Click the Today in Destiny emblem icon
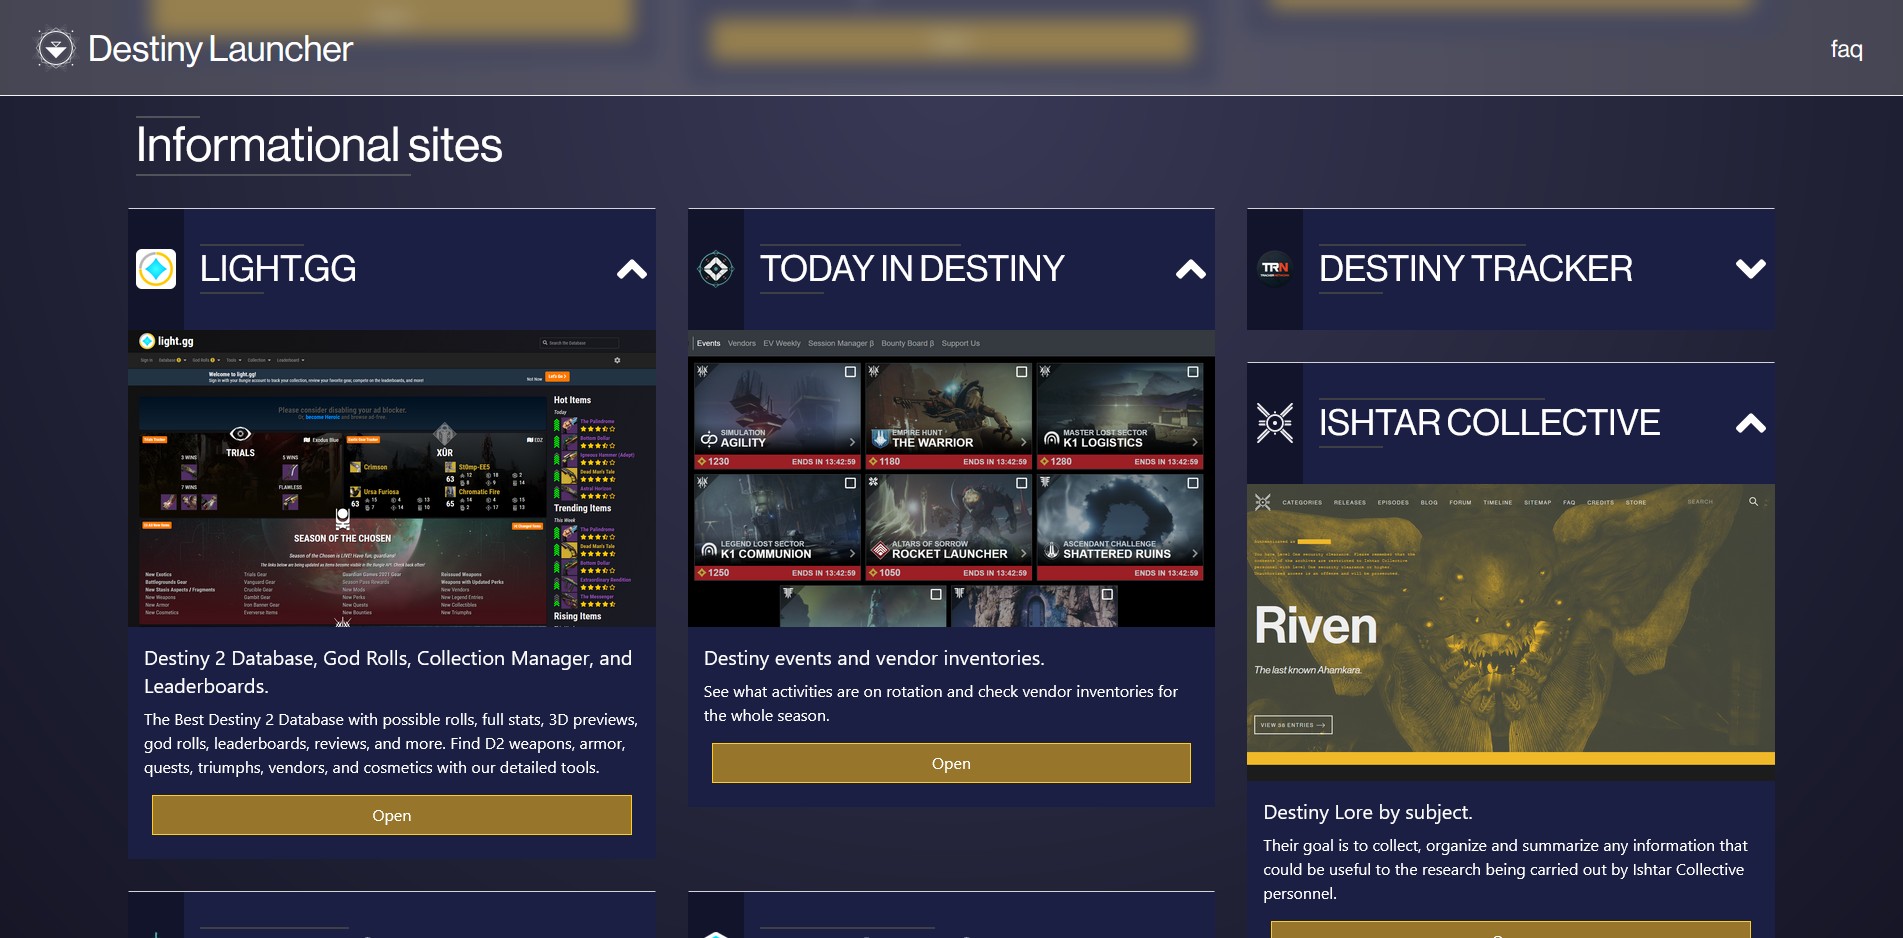The image size is (1903, 938). (x=715, y=268)
